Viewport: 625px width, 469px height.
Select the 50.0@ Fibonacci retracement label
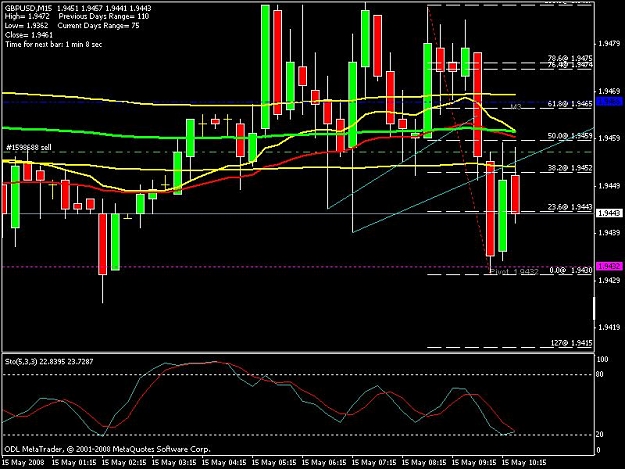570,136
